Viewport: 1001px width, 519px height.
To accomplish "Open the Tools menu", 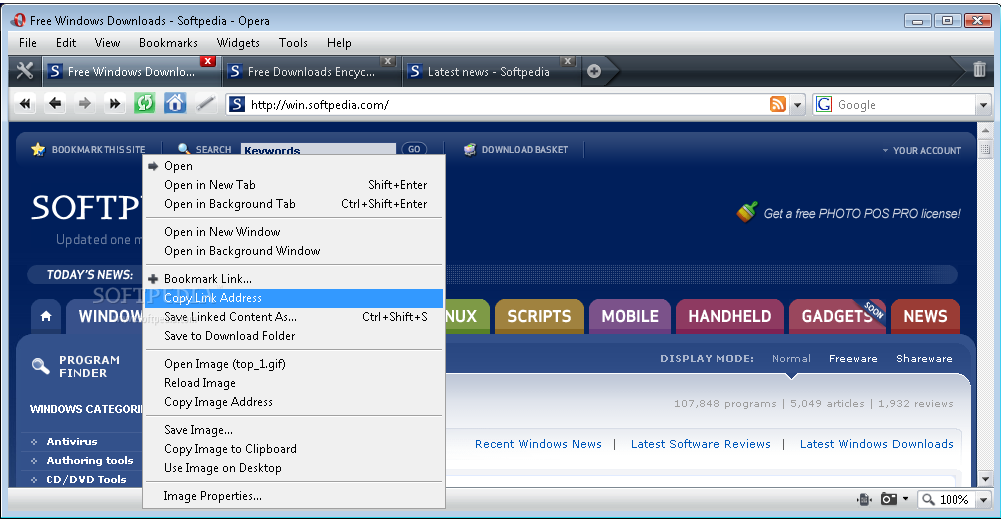I will (x=293, y=43).
